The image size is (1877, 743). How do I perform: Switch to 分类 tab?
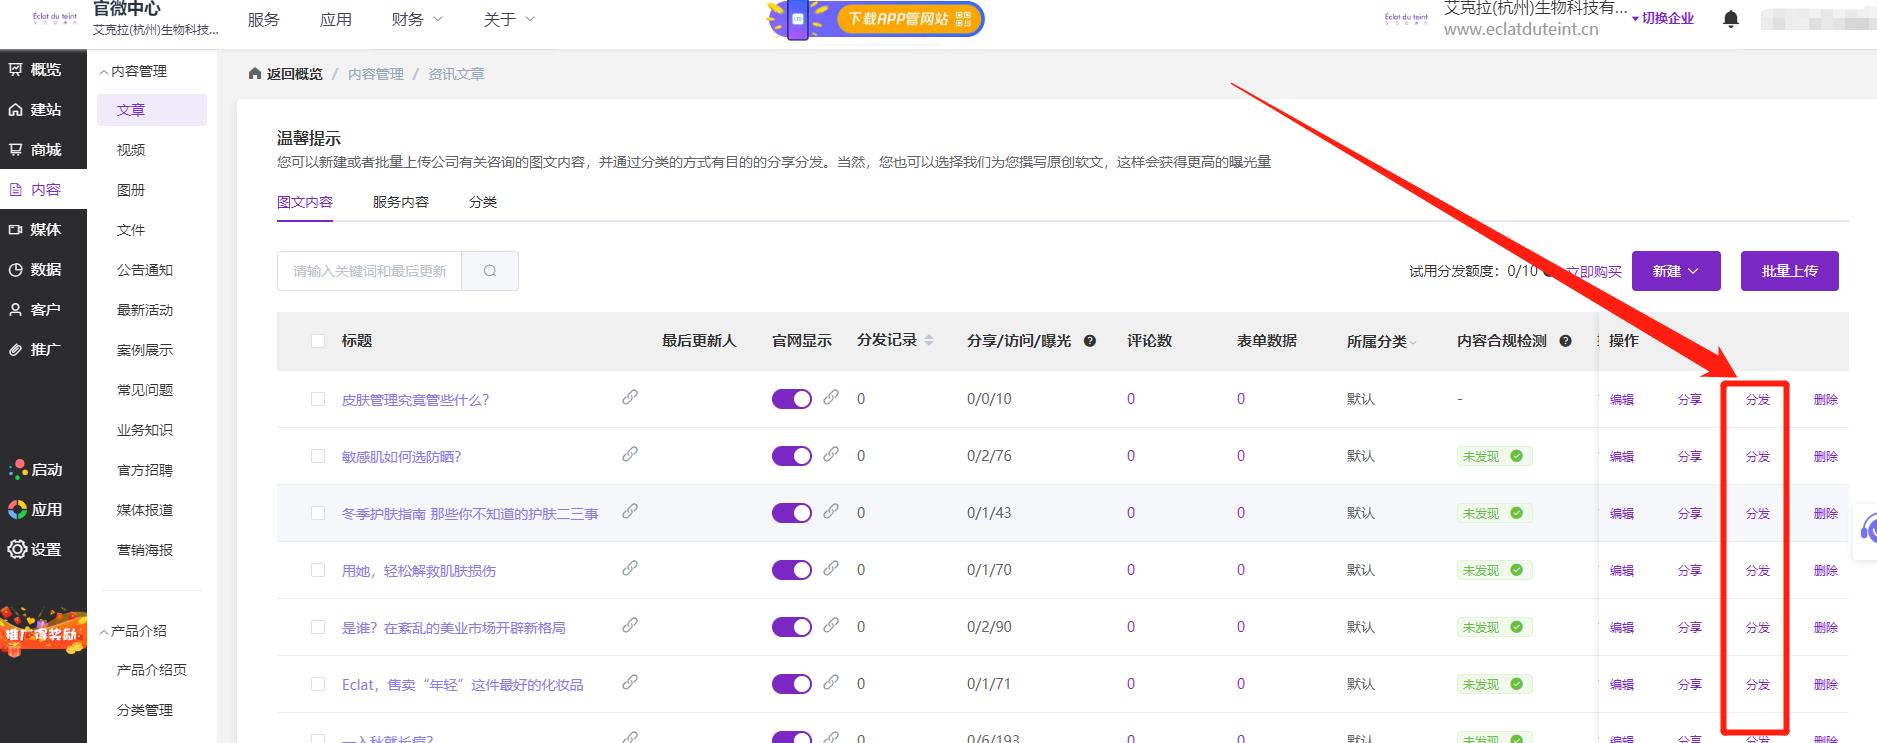483,202
